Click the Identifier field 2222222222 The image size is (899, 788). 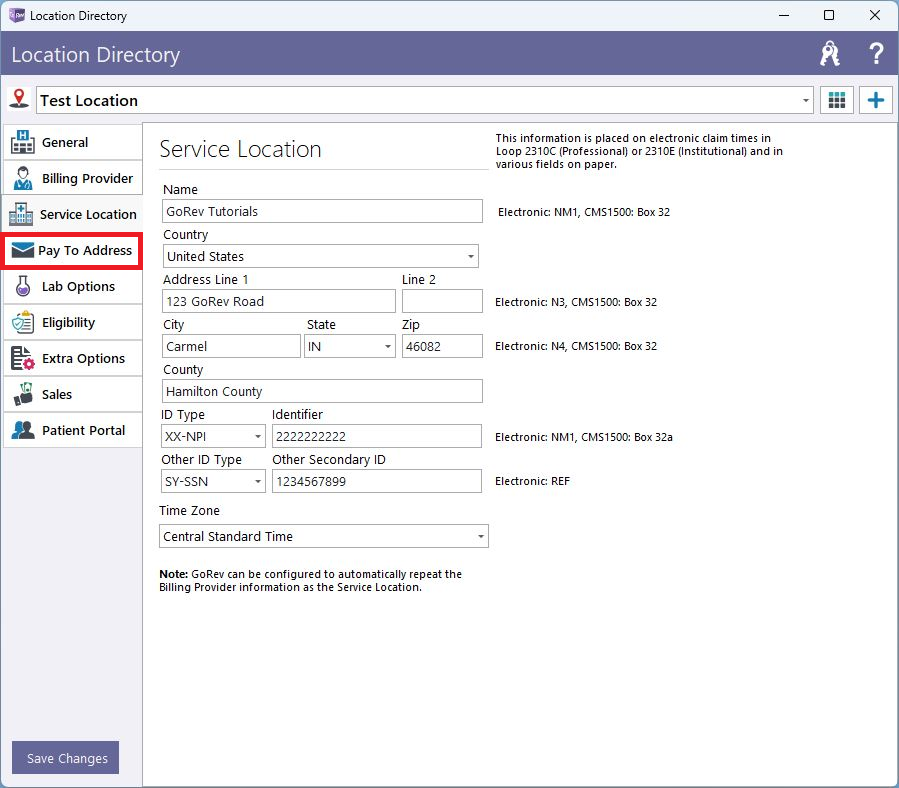[377, 436]
